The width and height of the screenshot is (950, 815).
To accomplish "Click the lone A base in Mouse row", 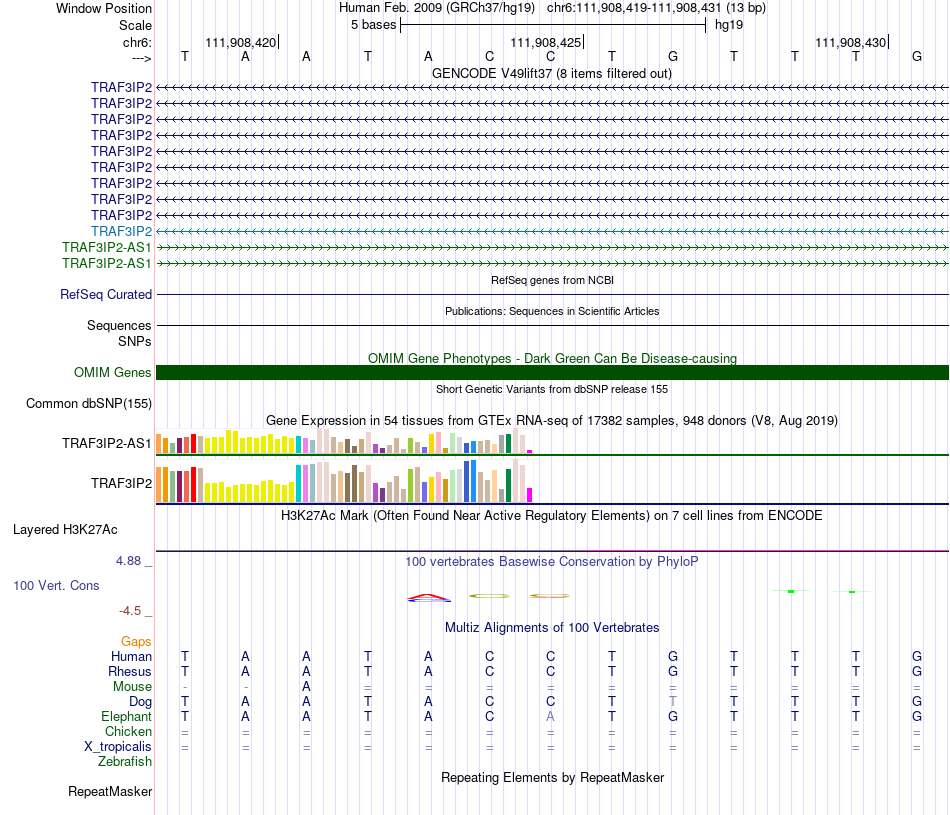I will click(x=307, y=687).
